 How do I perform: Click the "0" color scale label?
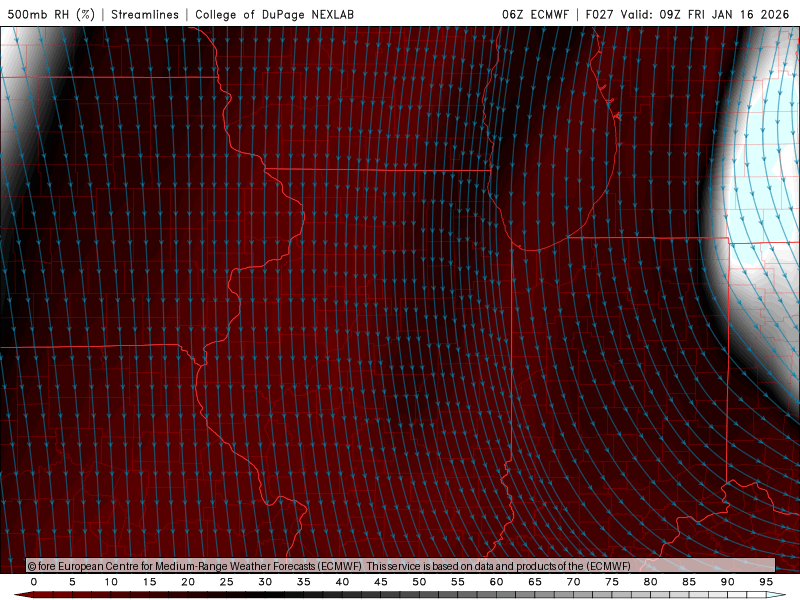coord(34,582)
